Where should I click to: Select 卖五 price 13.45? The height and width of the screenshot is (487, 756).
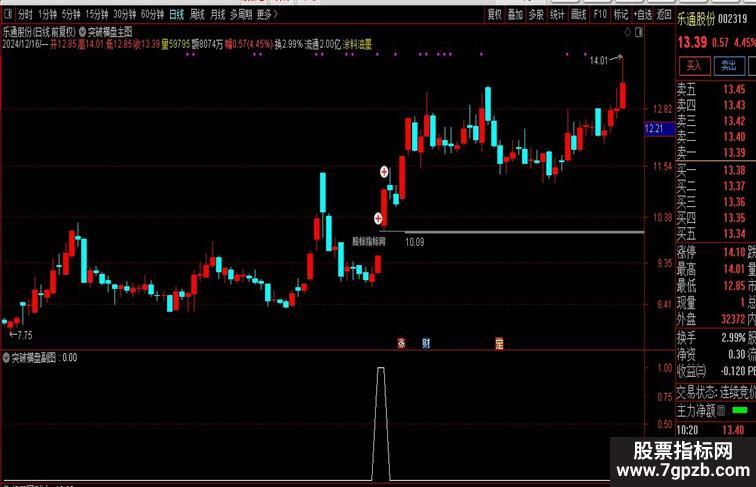click(x=734, y=89)
